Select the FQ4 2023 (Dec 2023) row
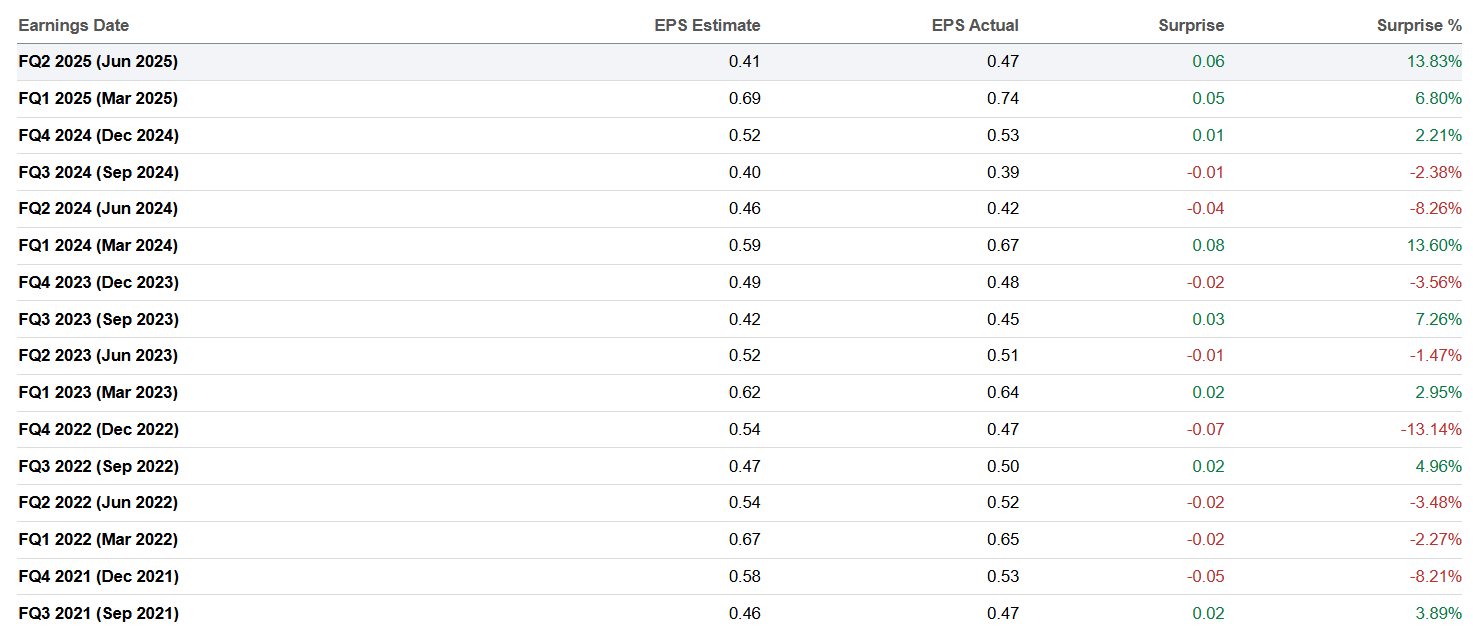 (98, 282)
